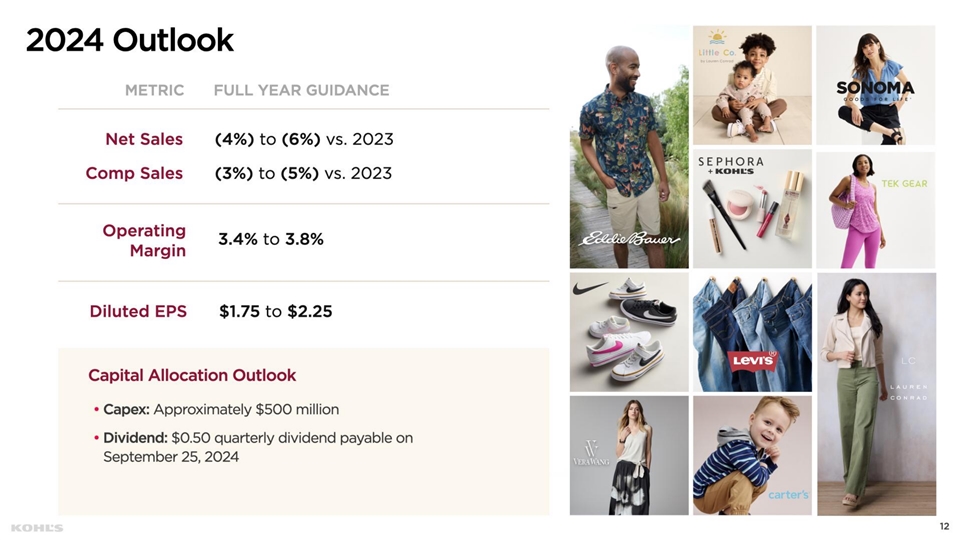Image resolution: width=960 pixels, height=540 pixels.
Task: Click the Little Co. sun logo
Action: point(717,46)
